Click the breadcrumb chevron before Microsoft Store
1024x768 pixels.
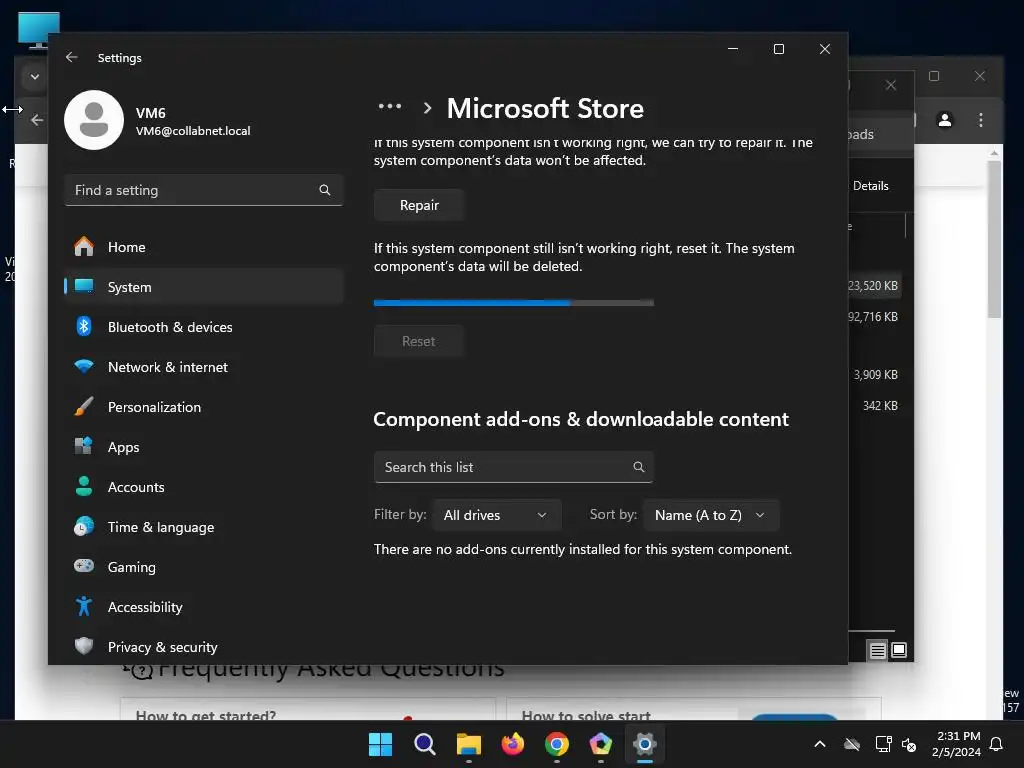427,108
